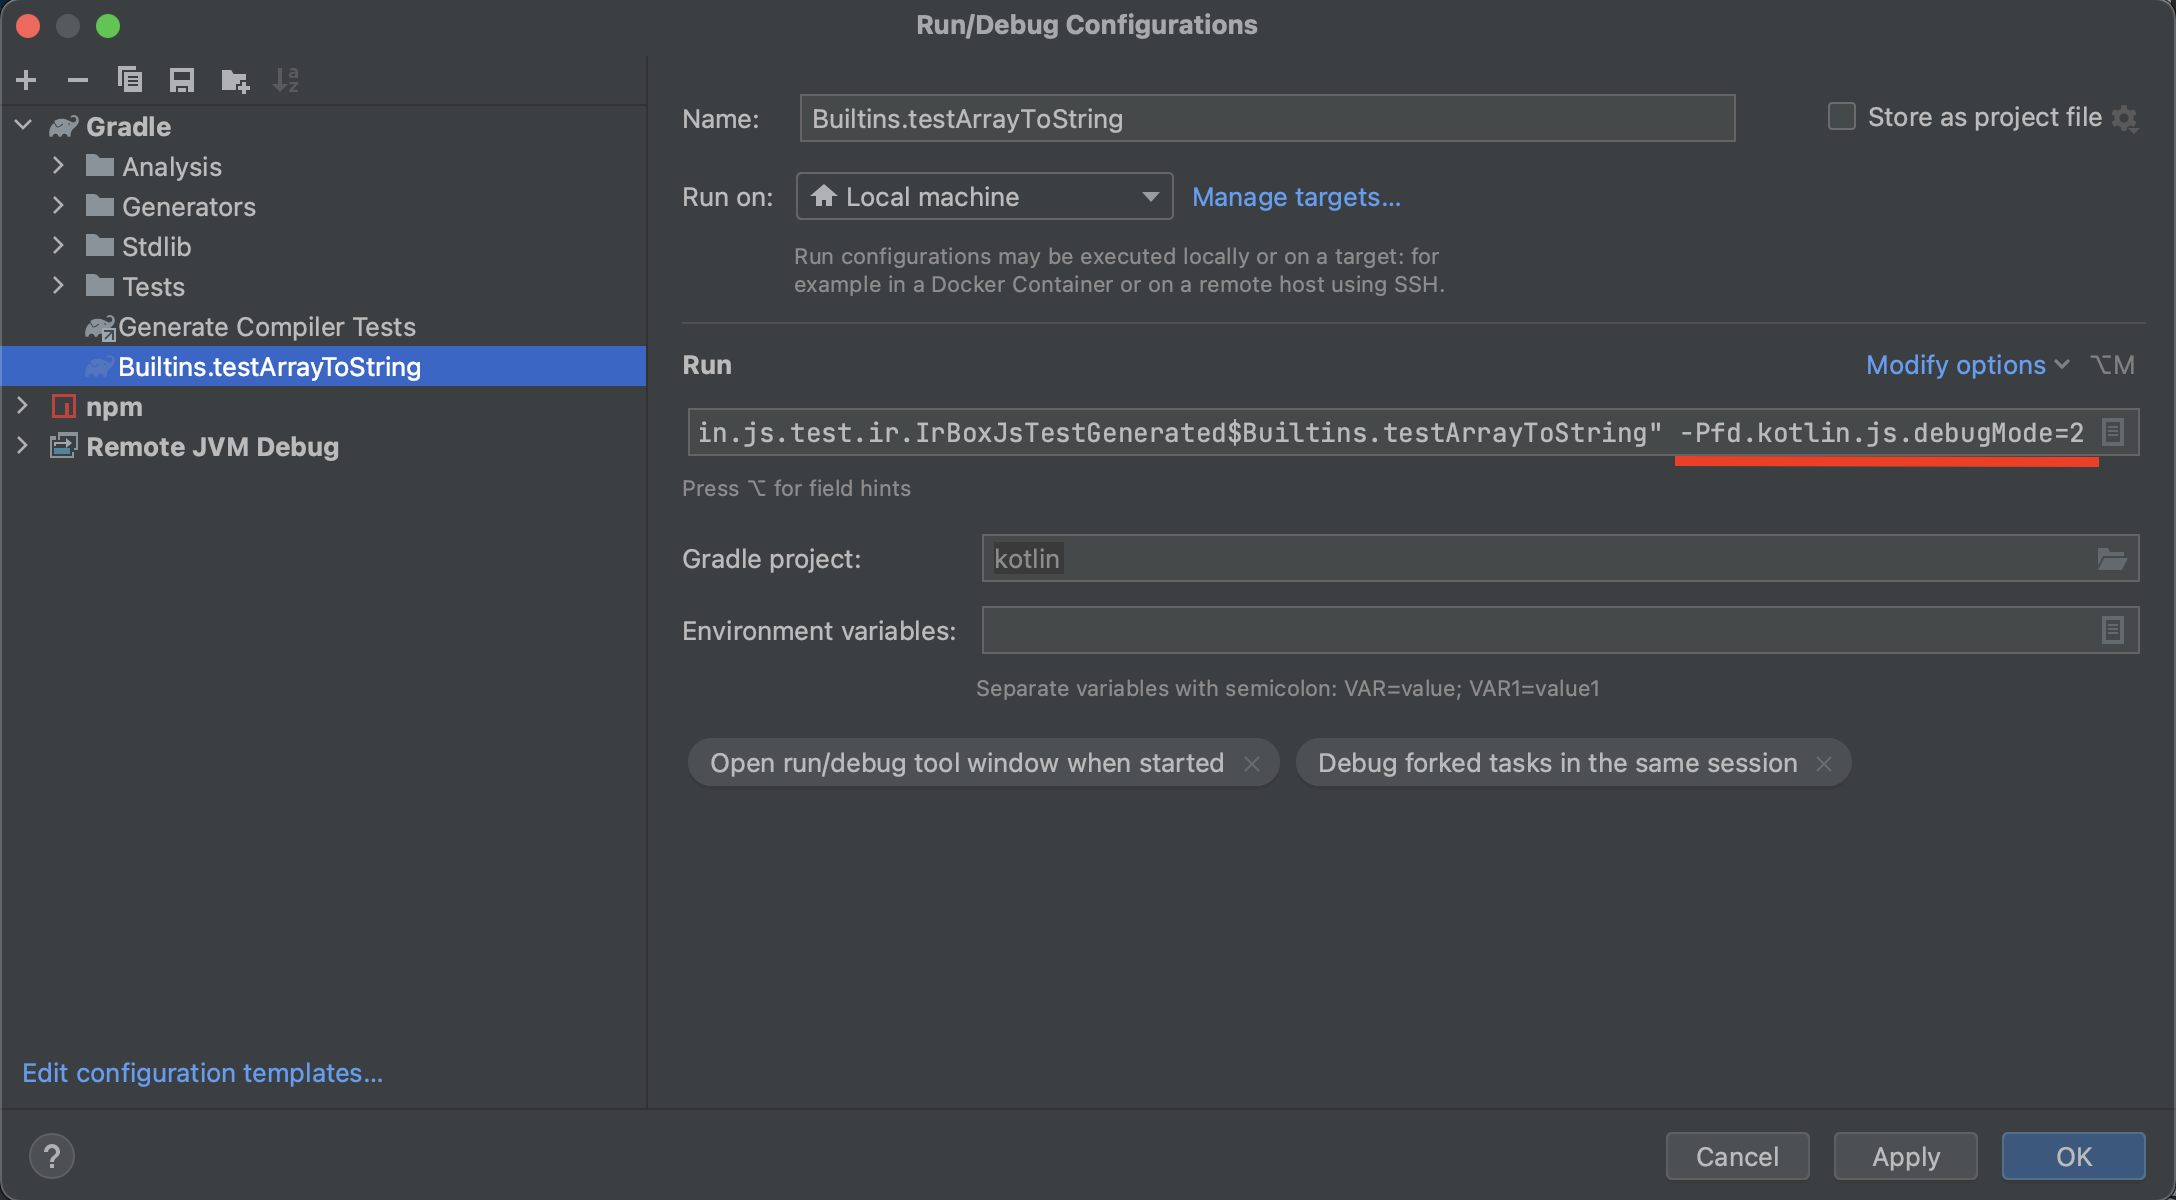Image resolution: width=2176 pixels, height=1200 pixels.
Task: Enable the Store as project file checkbox
Action: click(1841, 117)
